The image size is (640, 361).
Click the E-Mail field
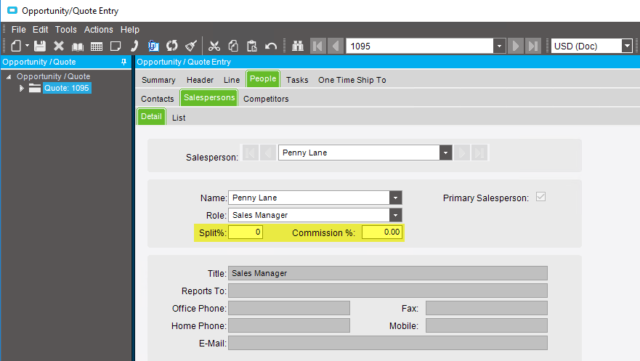[x=388, y=343]
